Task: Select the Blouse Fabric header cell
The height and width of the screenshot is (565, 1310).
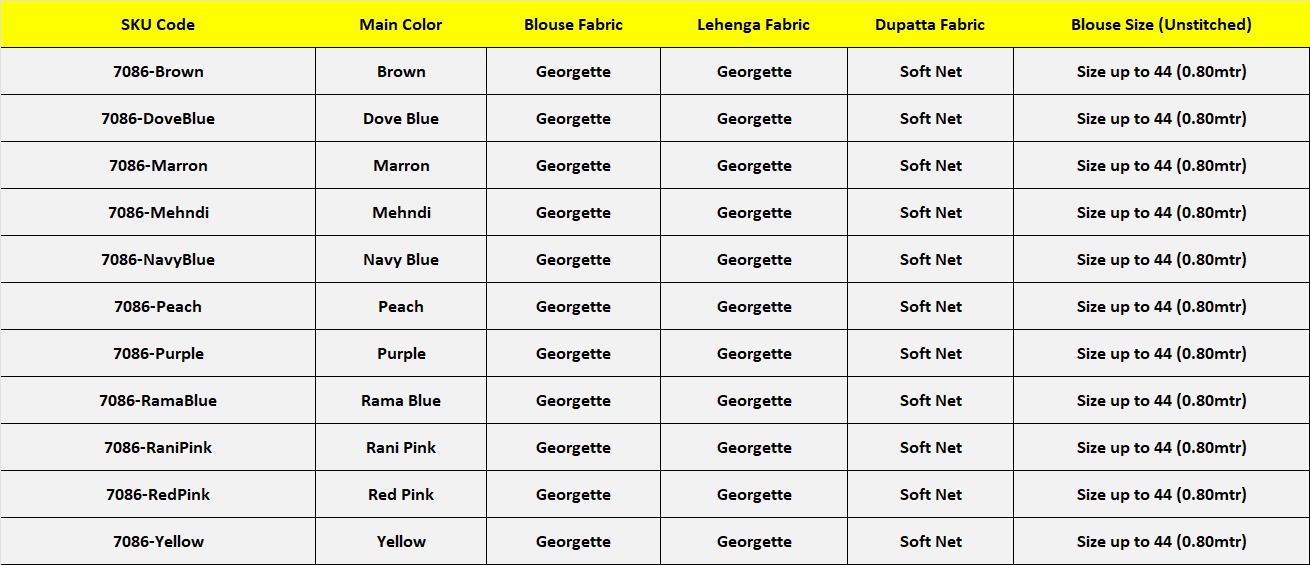Action: (573, 24)
